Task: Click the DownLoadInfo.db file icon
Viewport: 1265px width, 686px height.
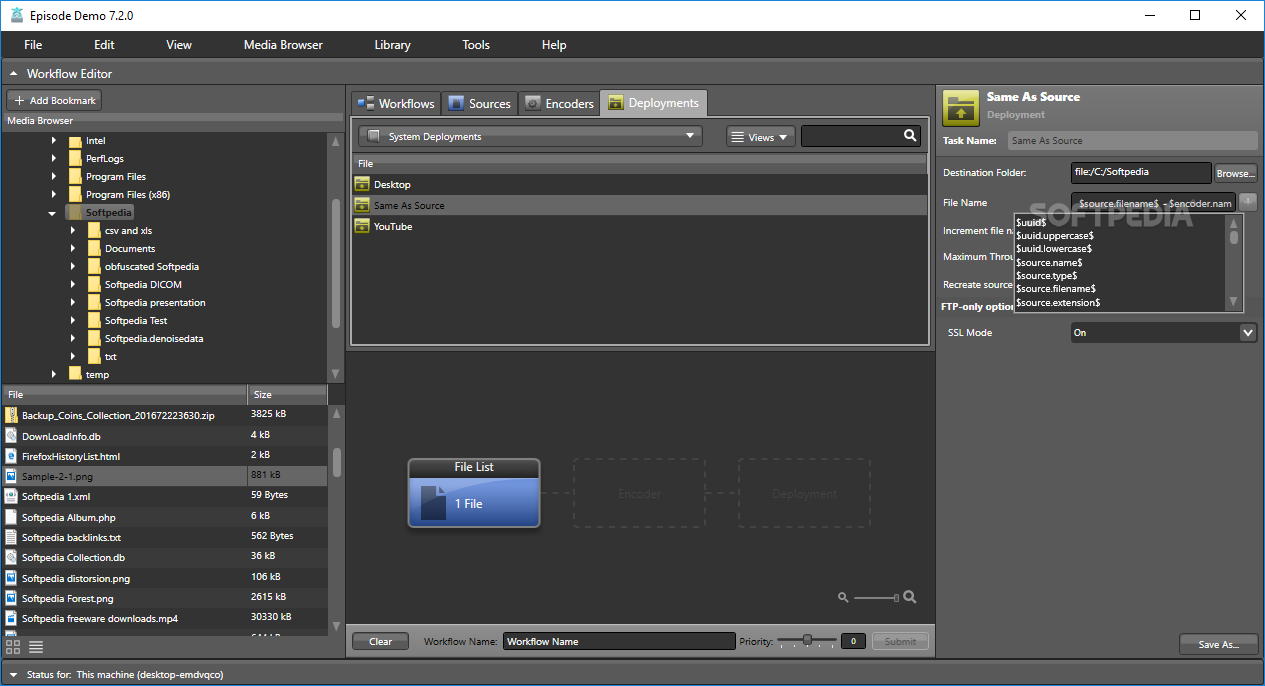Action: 12,436
